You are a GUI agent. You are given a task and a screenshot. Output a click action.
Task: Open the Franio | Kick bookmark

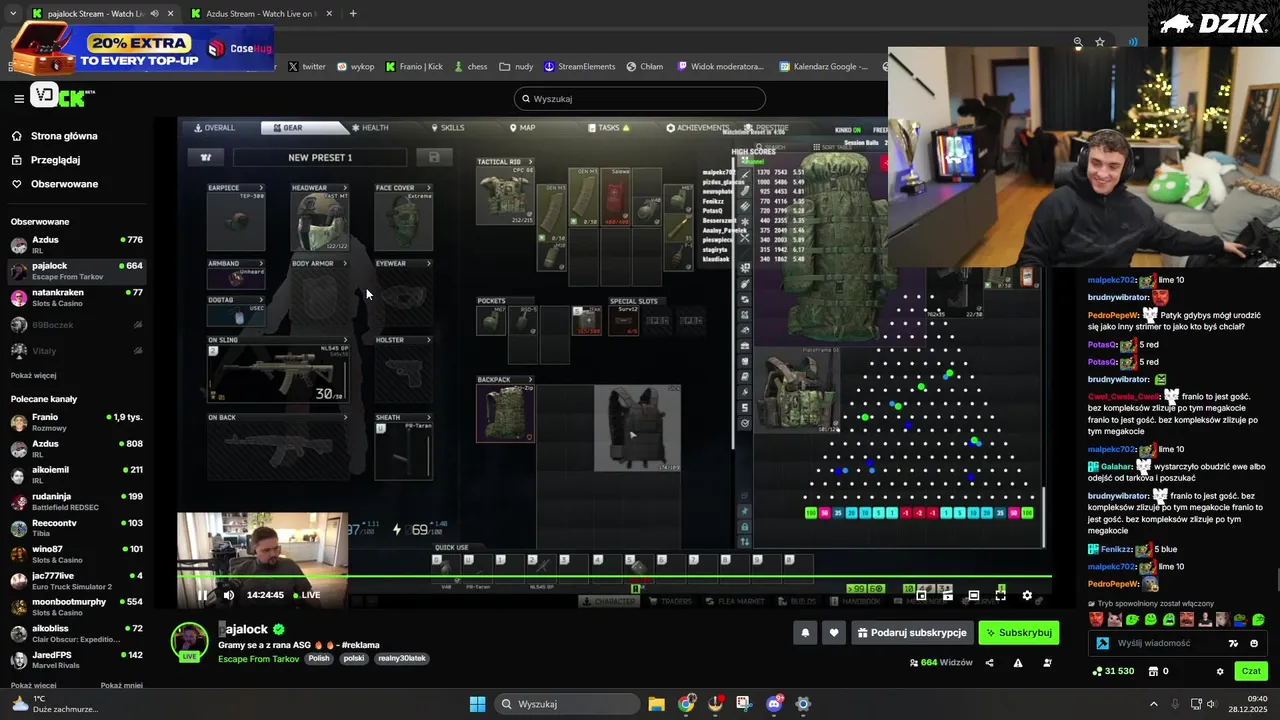pos(414,67)
